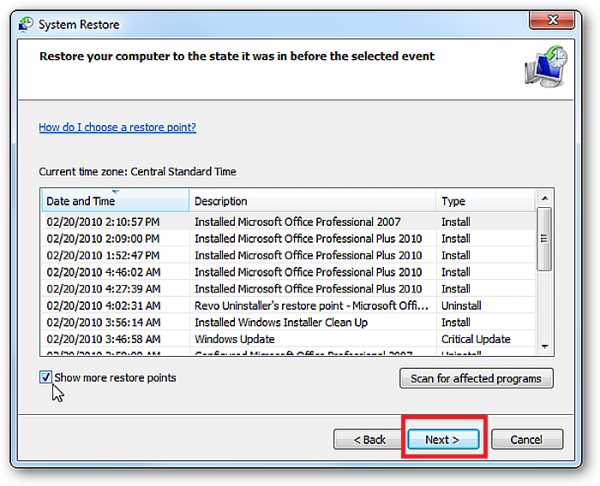Select the Windows Update restore point
The width and height of the screenshot is (600, 486).
tap(288, 339)
